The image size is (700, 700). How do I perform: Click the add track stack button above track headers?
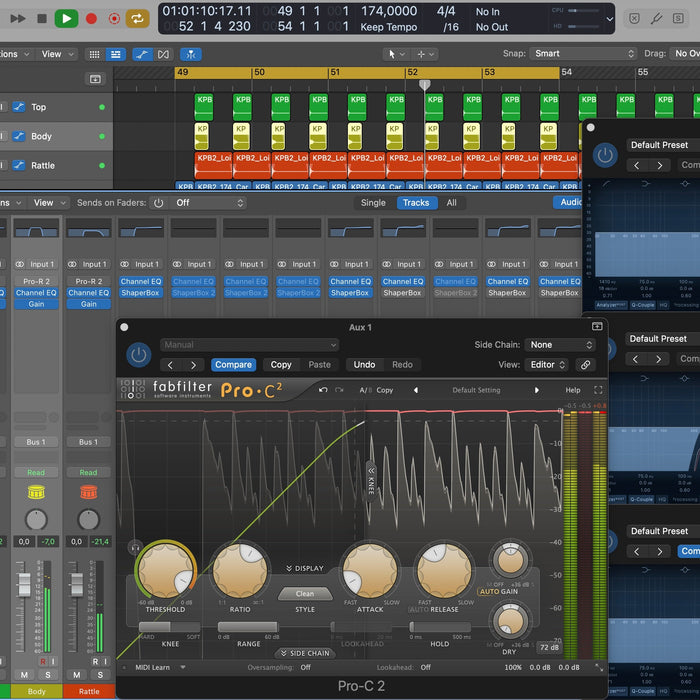[95, 79]
